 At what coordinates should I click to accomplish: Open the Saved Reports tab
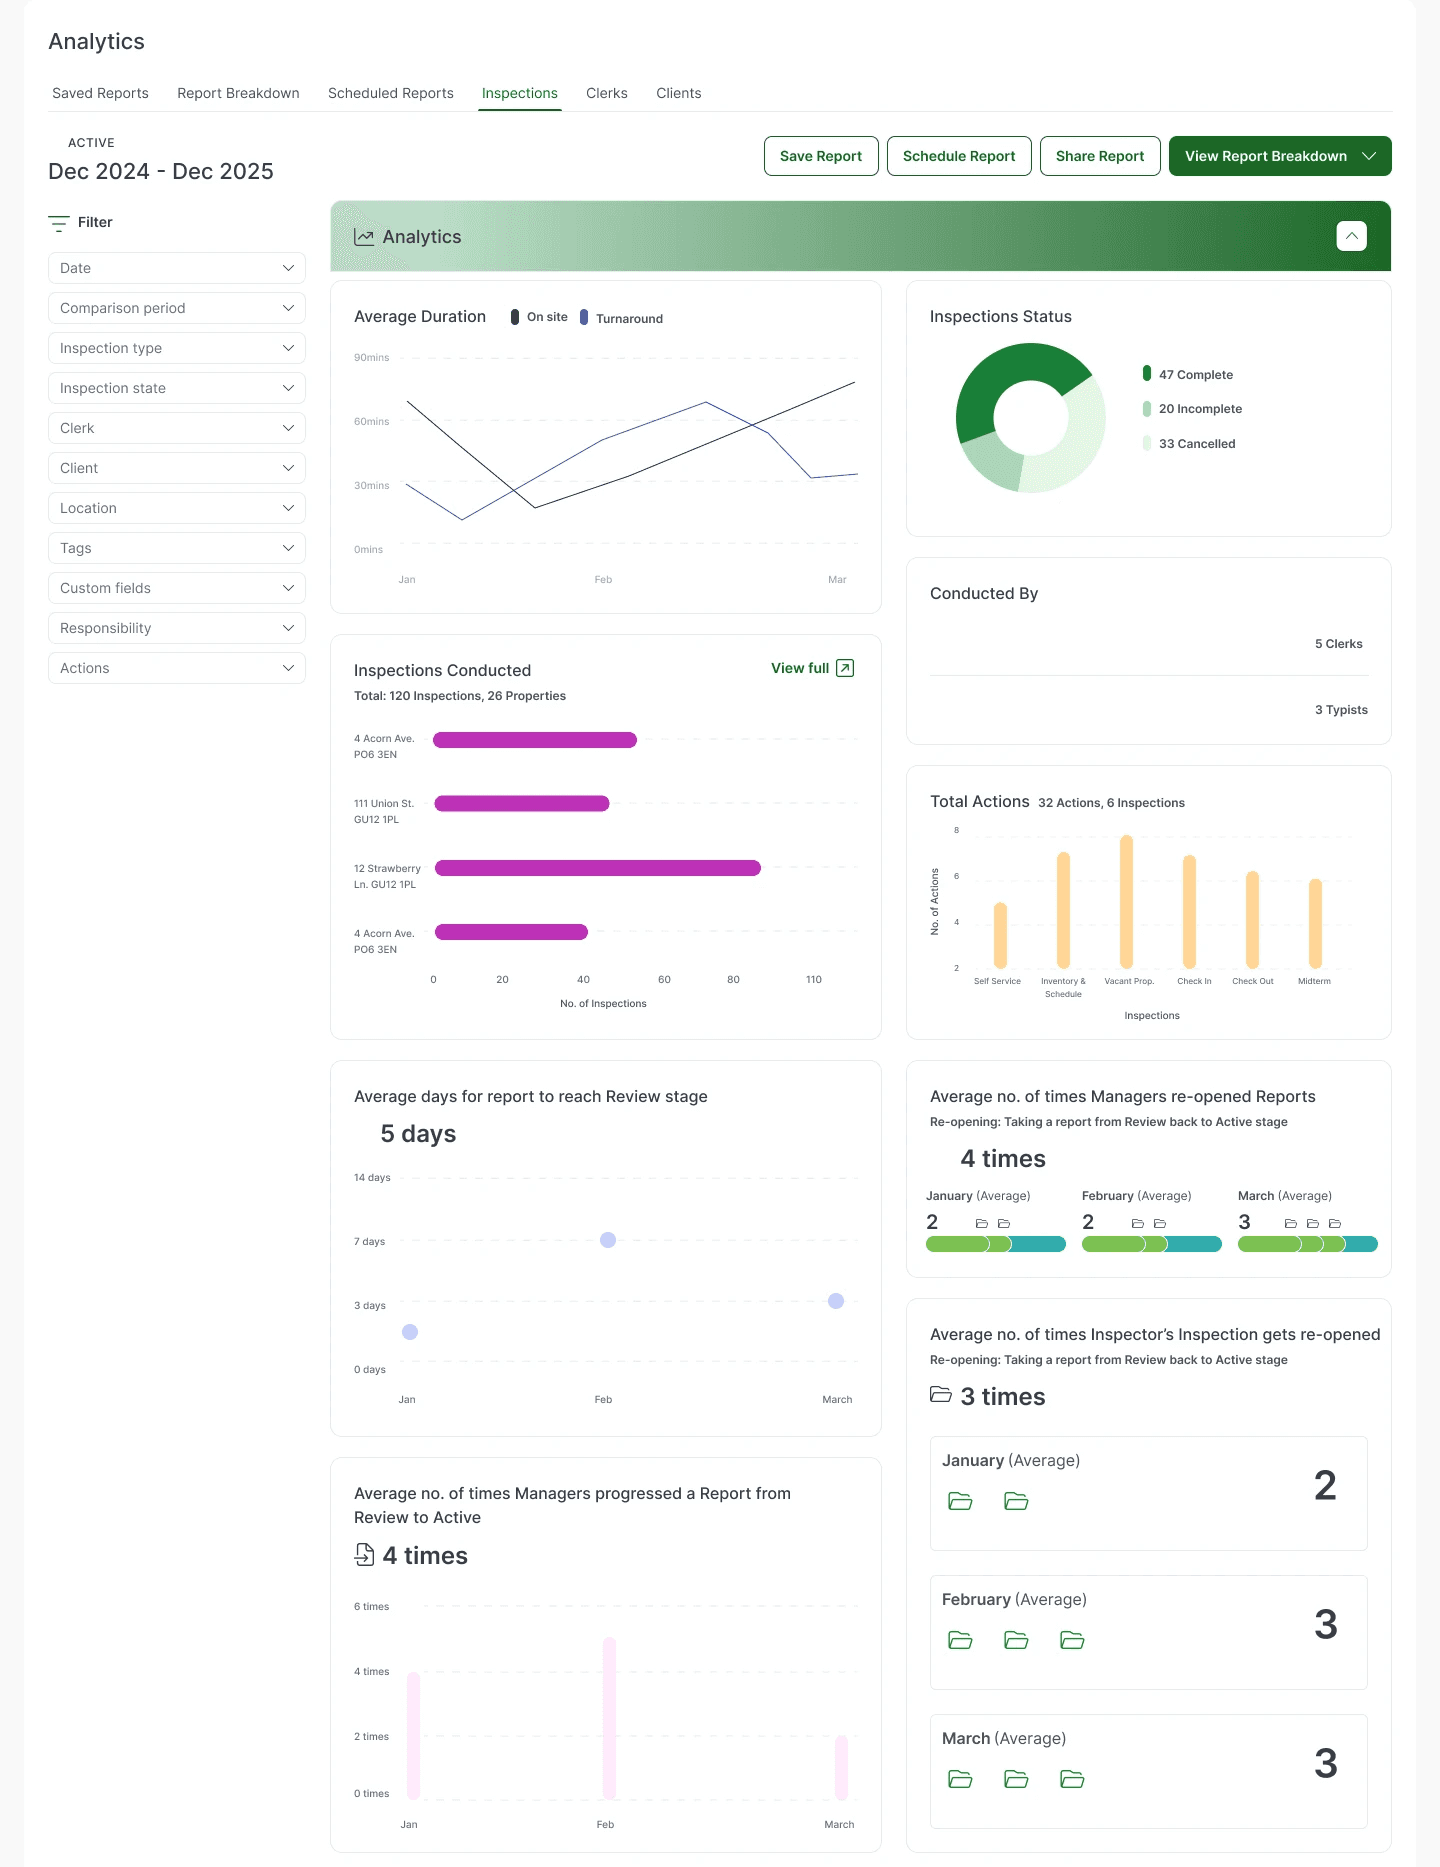pyautogui.click(x=100, y=93)
